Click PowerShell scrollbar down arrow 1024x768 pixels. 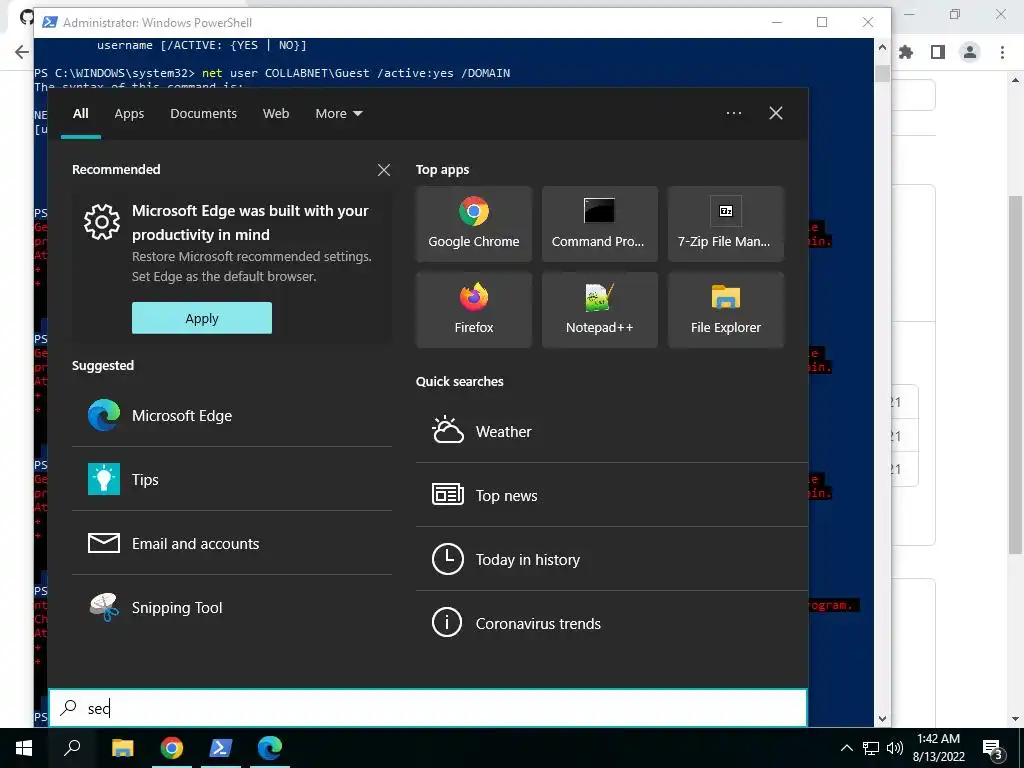coord(882,719)
